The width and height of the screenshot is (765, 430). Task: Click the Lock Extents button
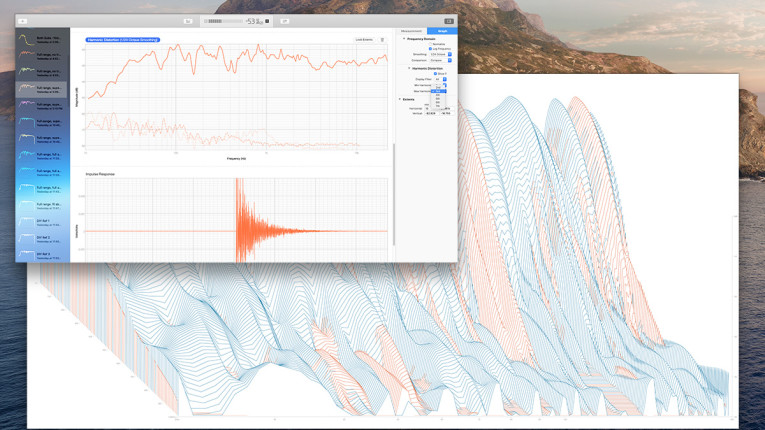tap(364, 40)
